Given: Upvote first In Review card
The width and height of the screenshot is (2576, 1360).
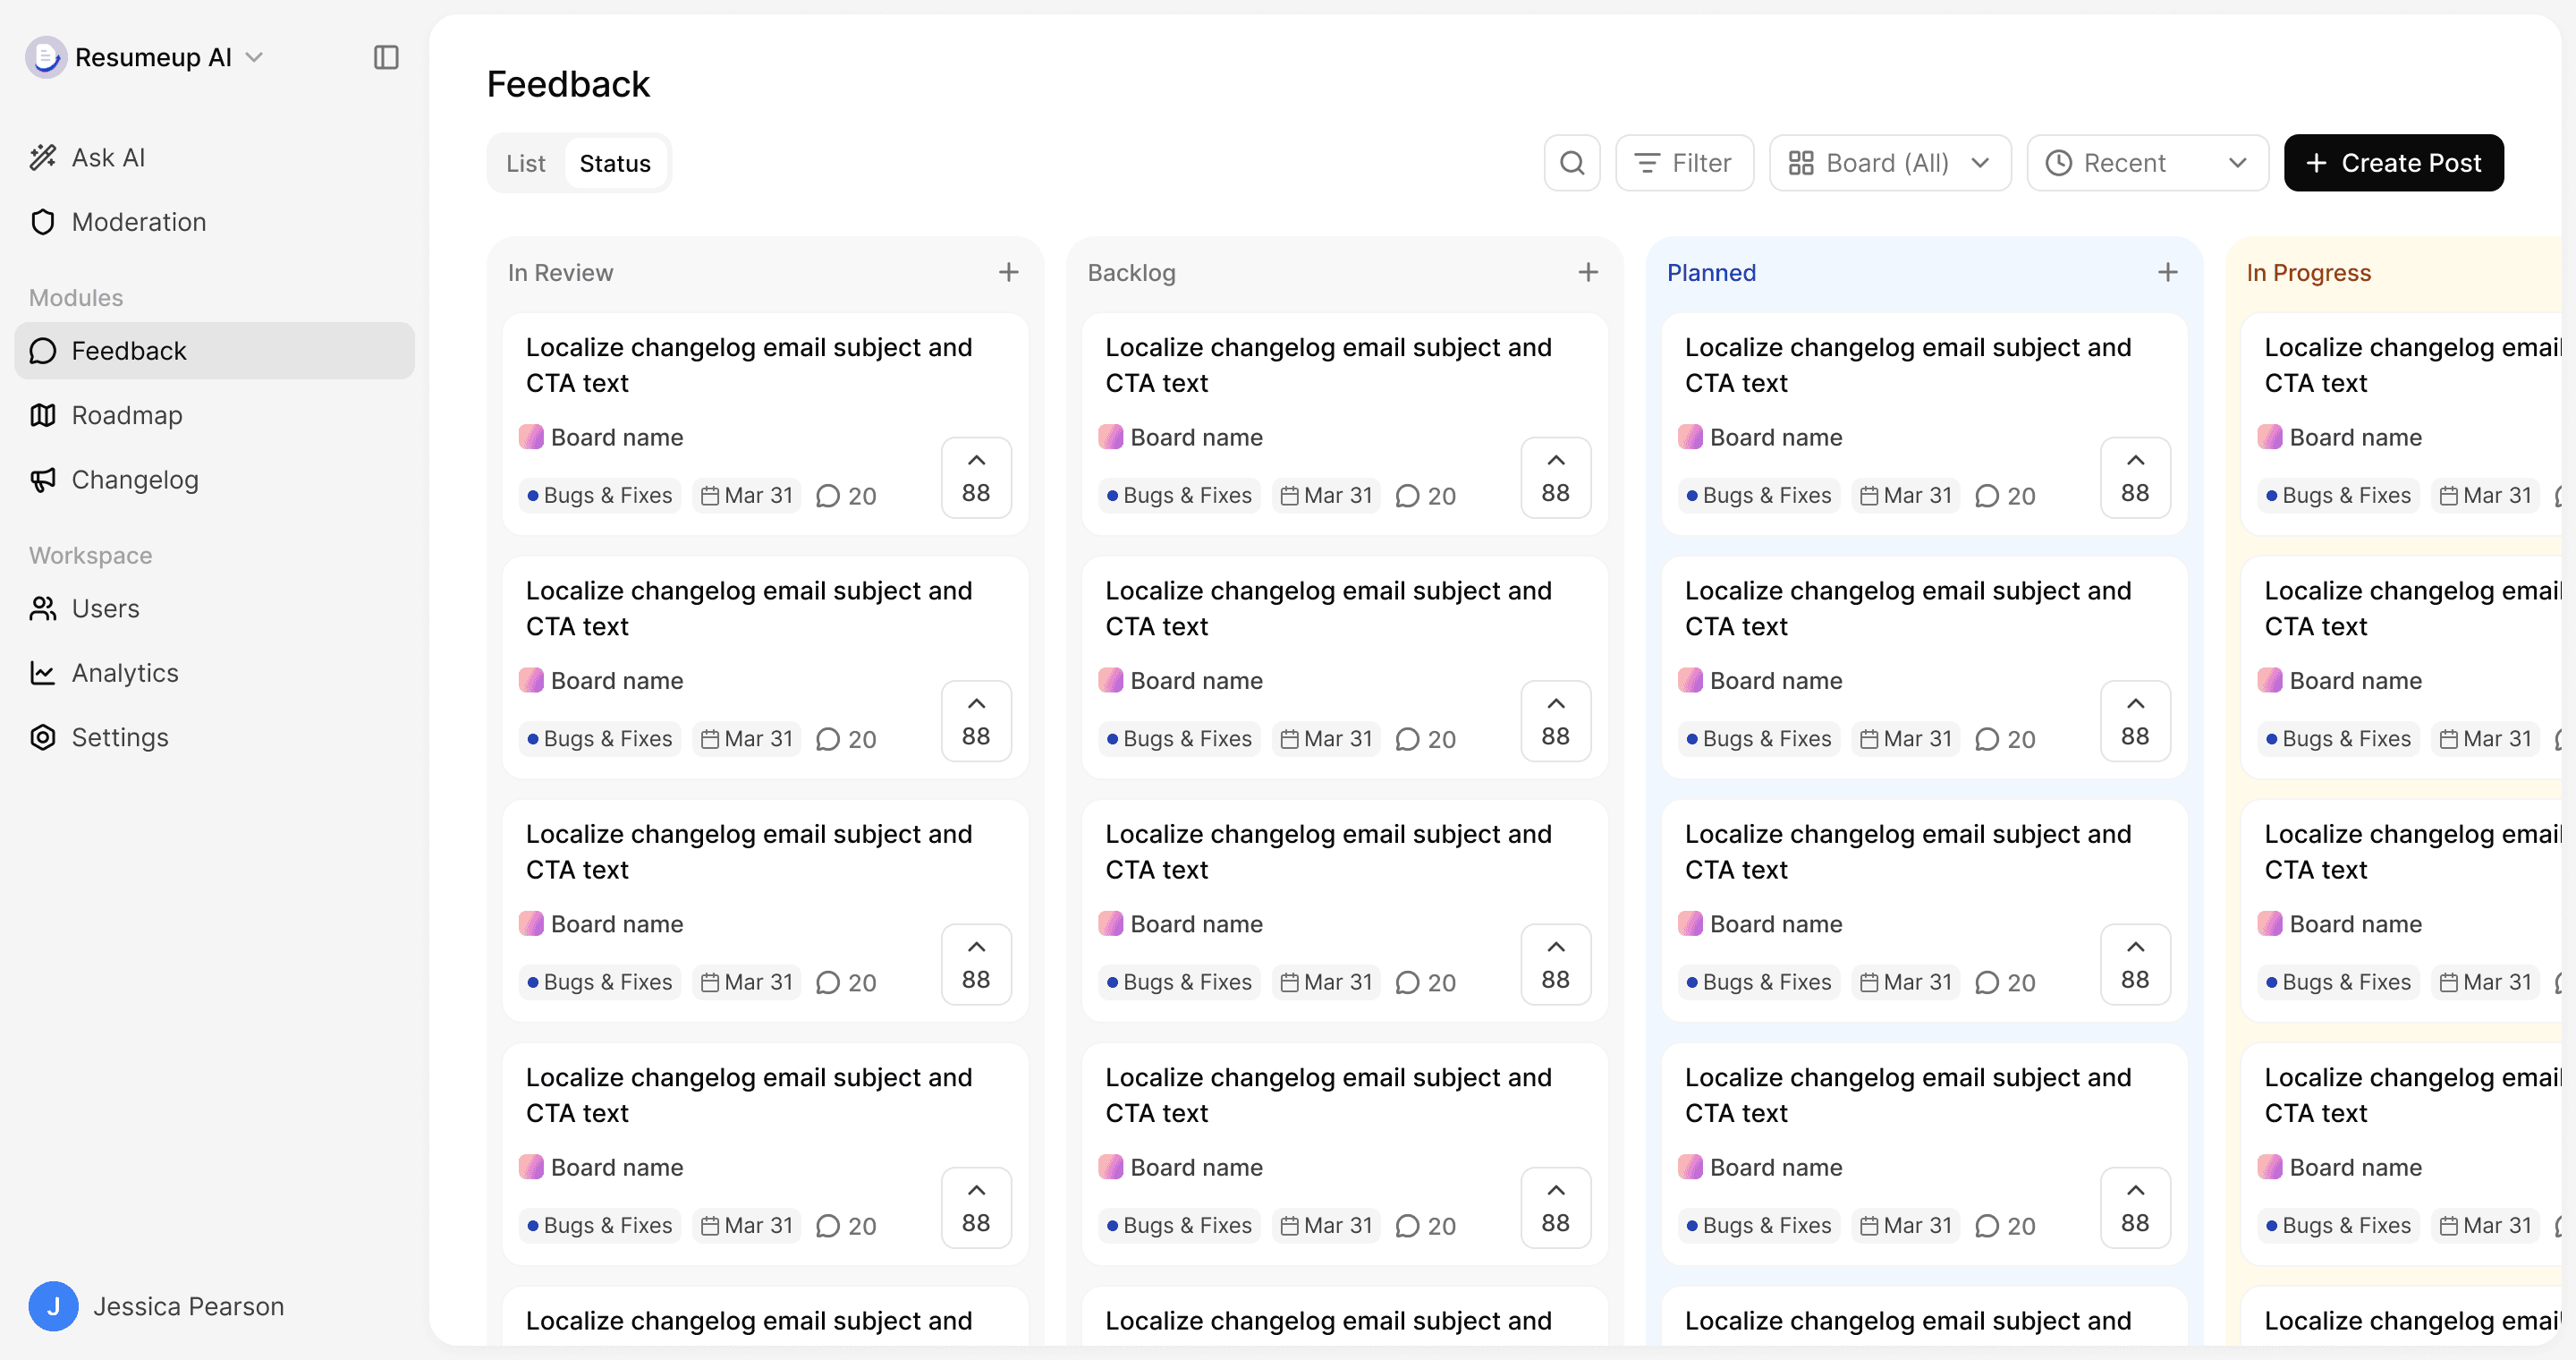Looking at the screenshot, I should 976,478.
